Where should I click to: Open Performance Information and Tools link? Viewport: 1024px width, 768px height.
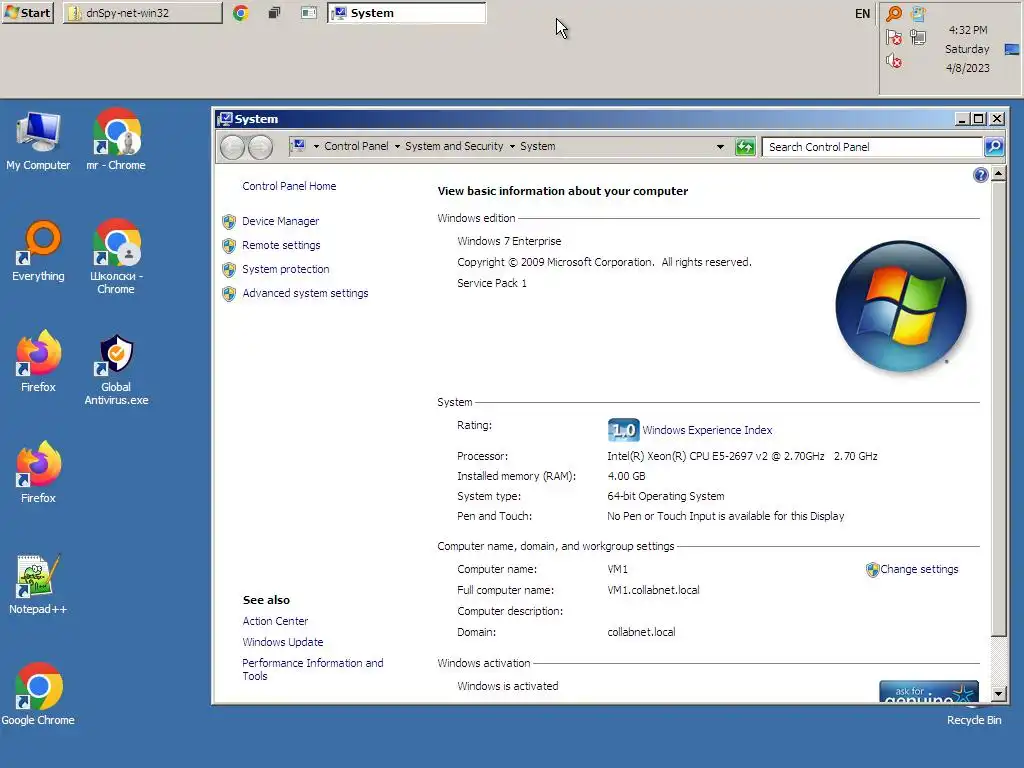313,669
